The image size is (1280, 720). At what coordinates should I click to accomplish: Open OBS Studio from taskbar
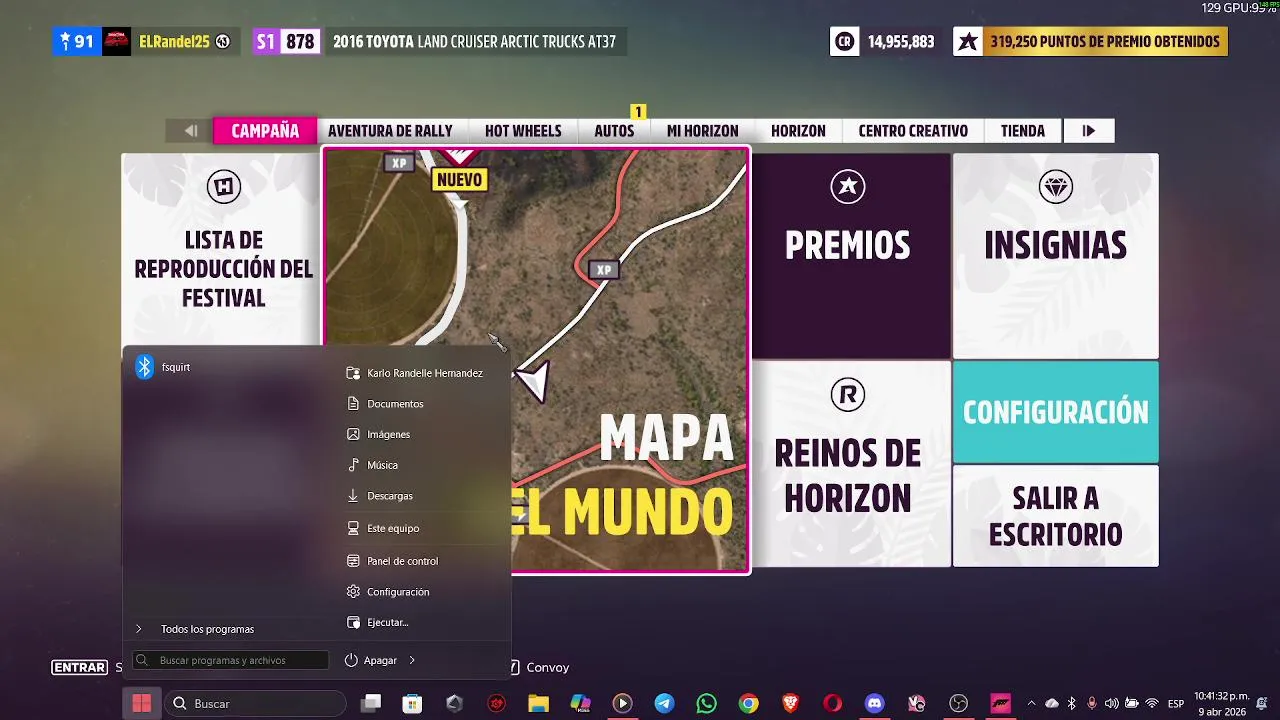(959, 704)
